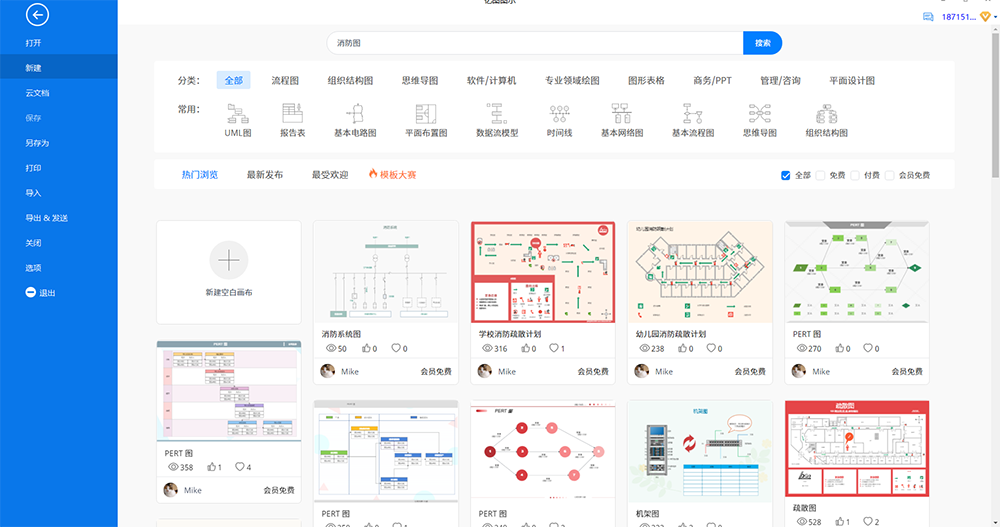Open the 机架图 template thumbnail

point(700,451)
